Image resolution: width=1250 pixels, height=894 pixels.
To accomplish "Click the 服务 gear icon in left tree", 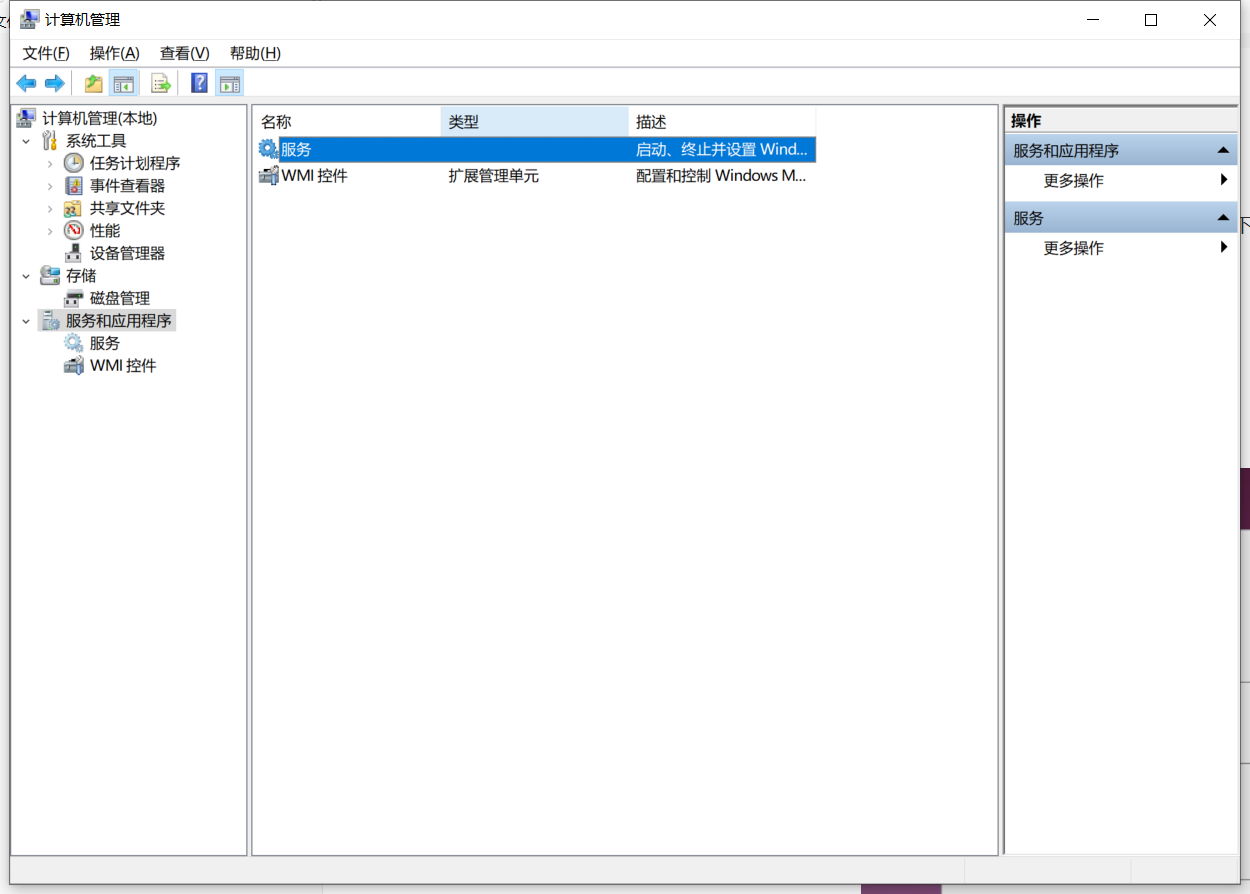I will pyautogui.click(x=74, y=343).
